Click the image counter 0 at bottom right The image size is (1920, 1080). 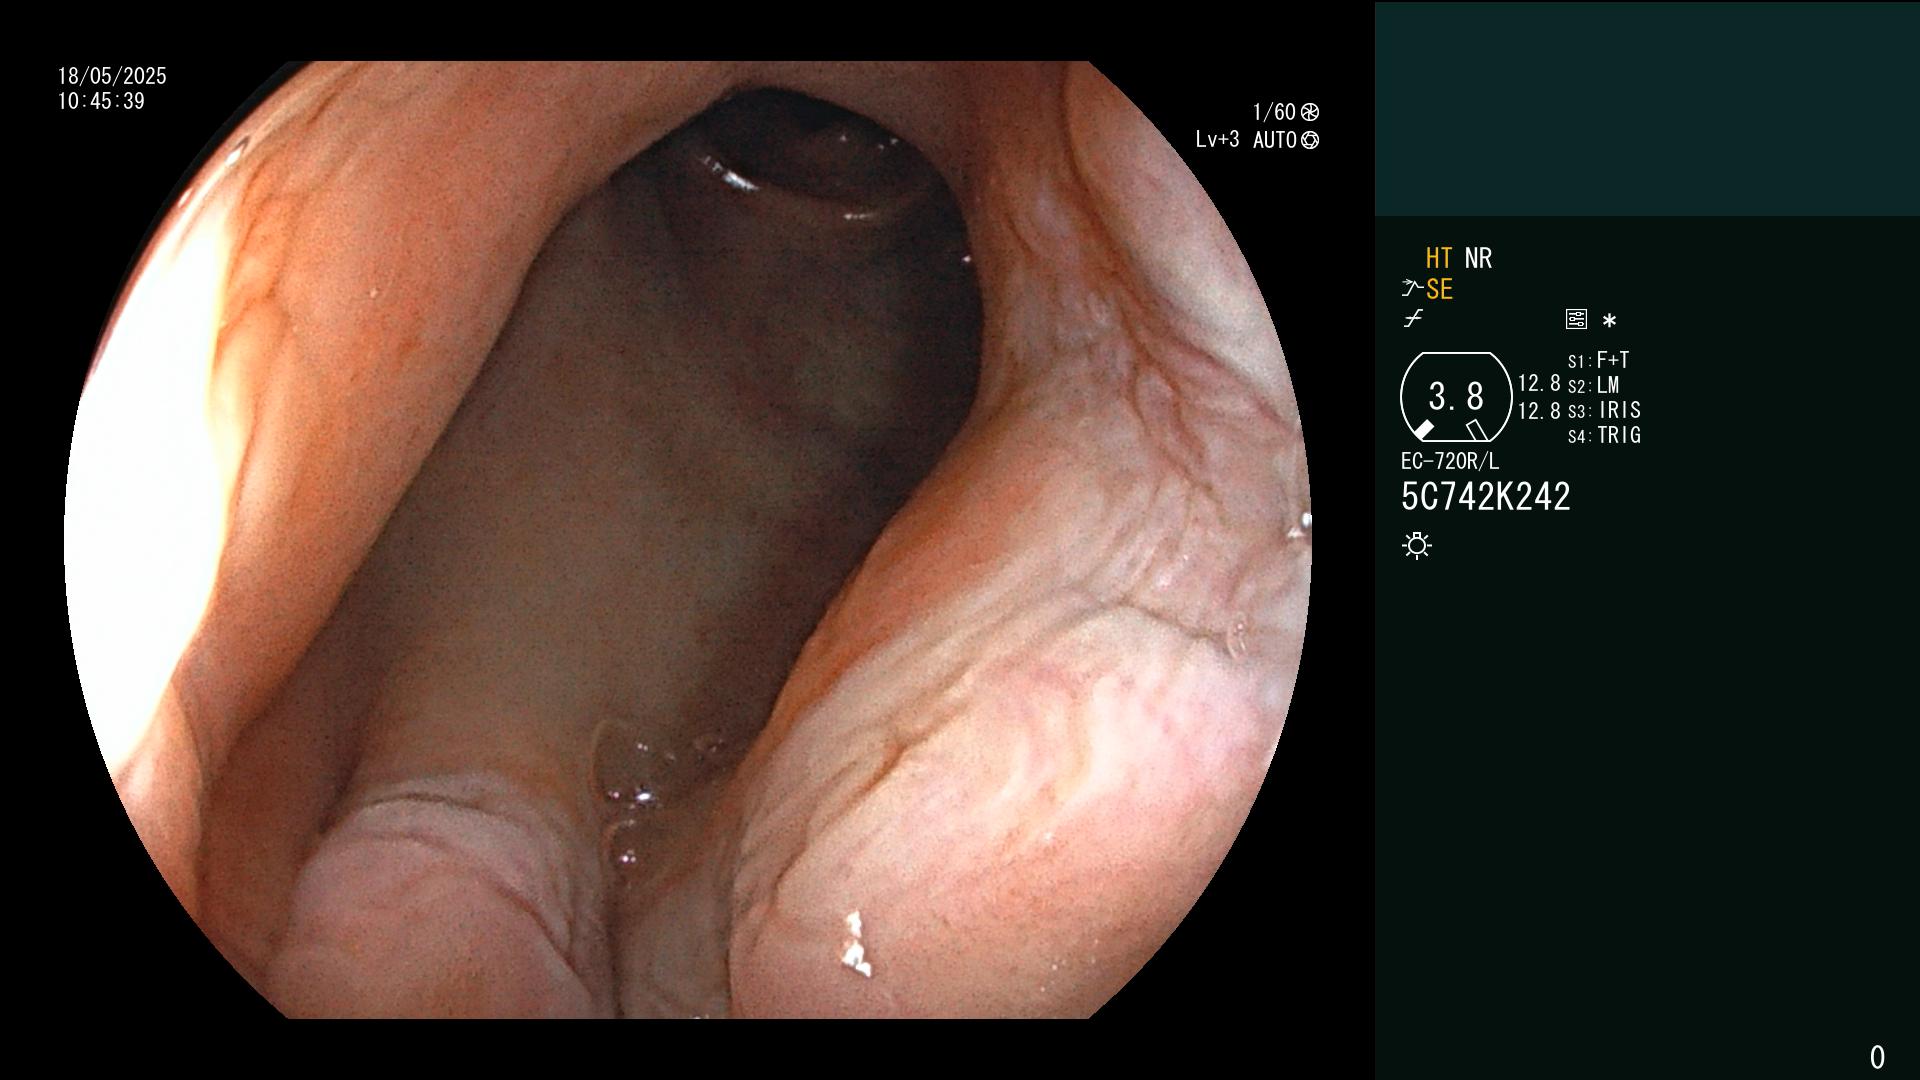click(1877, 1057)
